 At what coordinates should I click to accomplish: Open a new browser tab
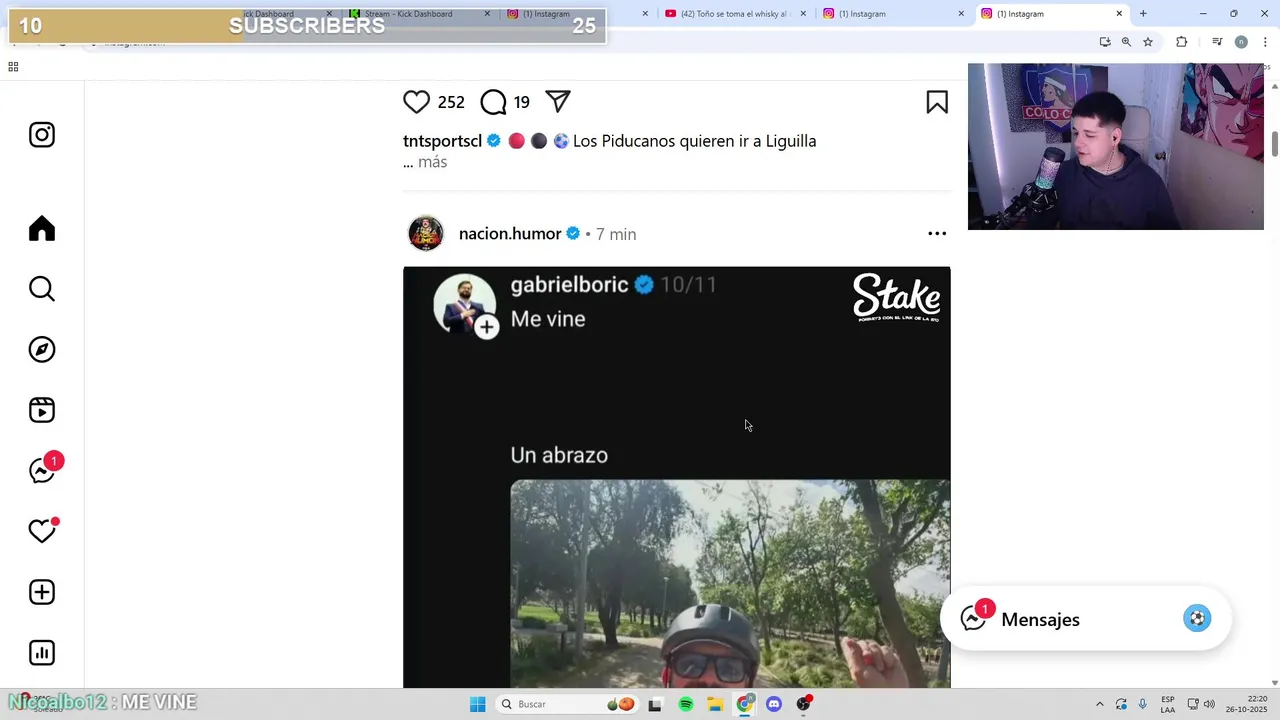click(x=1143, y=14)
